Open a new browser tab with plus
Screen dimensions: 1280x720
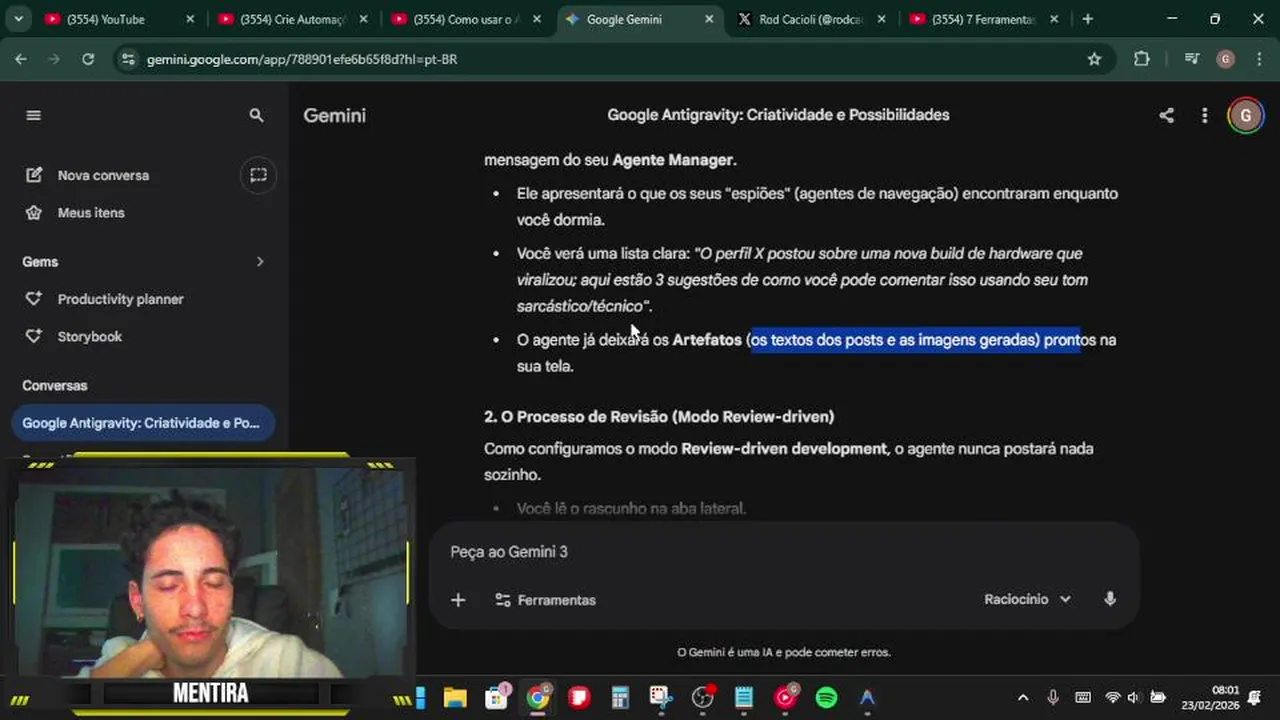(x=1088, y=19)
